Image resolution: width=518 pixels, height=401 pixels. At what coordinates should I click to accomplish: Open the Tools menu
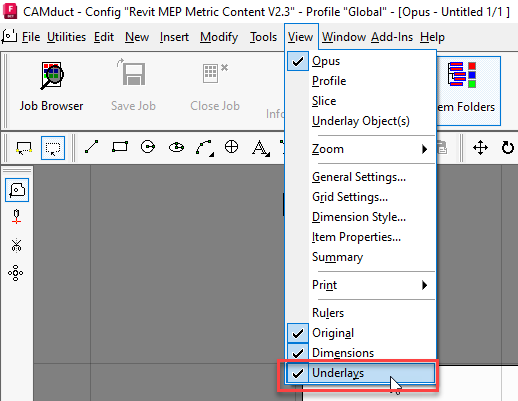[x=263, y=37]
